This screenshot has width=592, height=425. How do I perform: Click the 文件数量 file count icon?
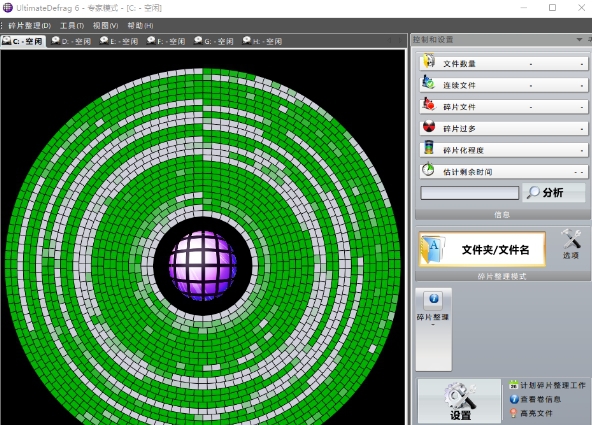429,61
